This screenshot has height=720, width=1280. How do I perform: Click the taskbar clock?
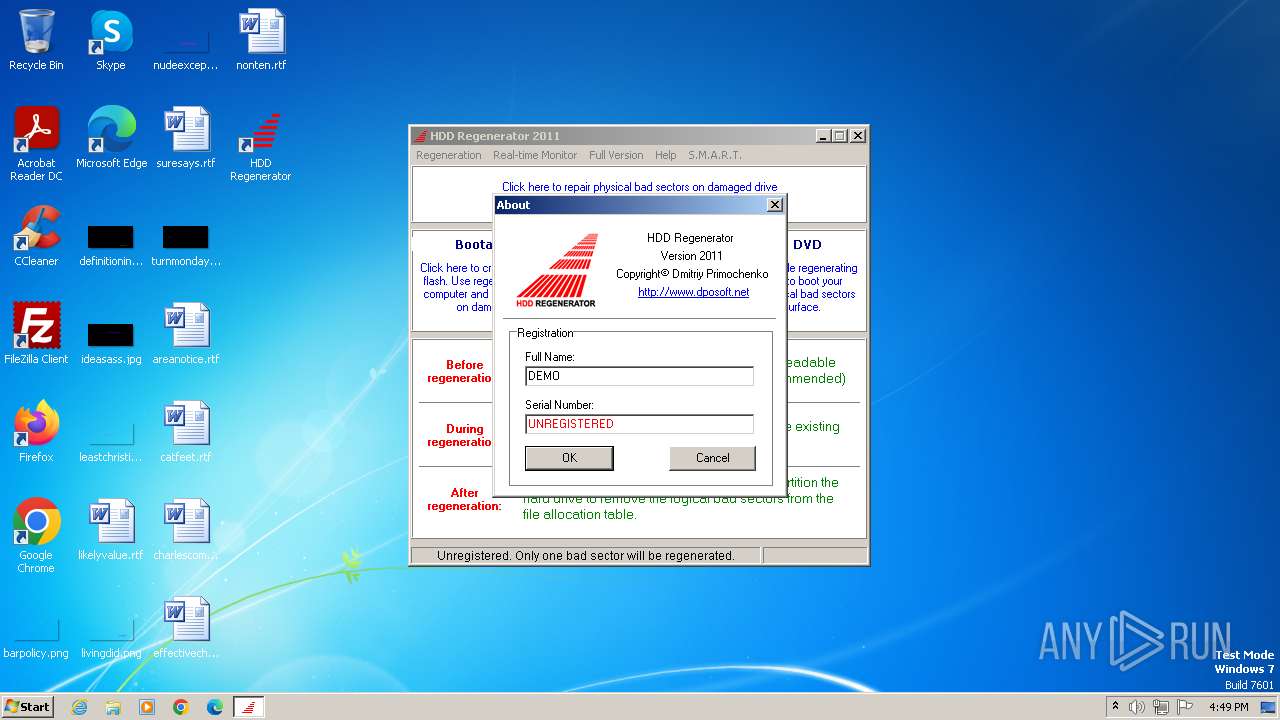1228,707
